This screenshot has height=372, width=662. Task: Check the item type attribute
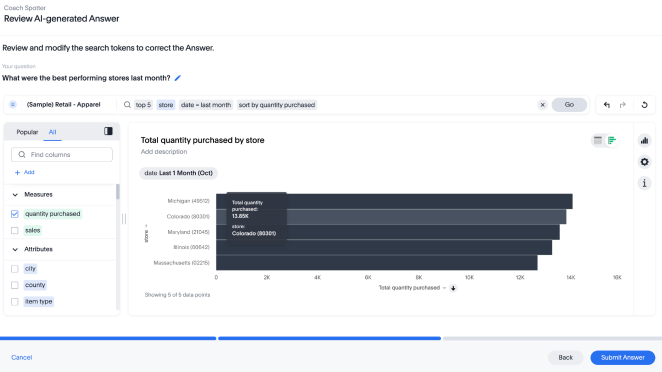click(15, 301)
